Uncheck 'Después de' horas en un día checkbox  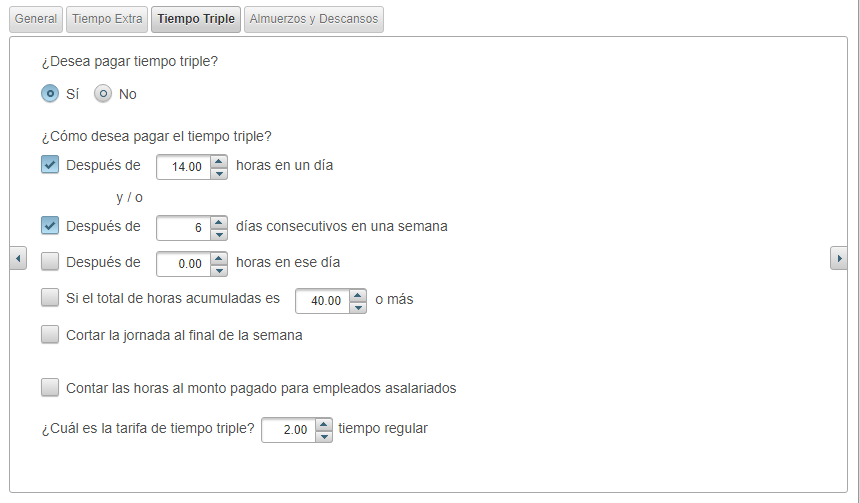50,165
